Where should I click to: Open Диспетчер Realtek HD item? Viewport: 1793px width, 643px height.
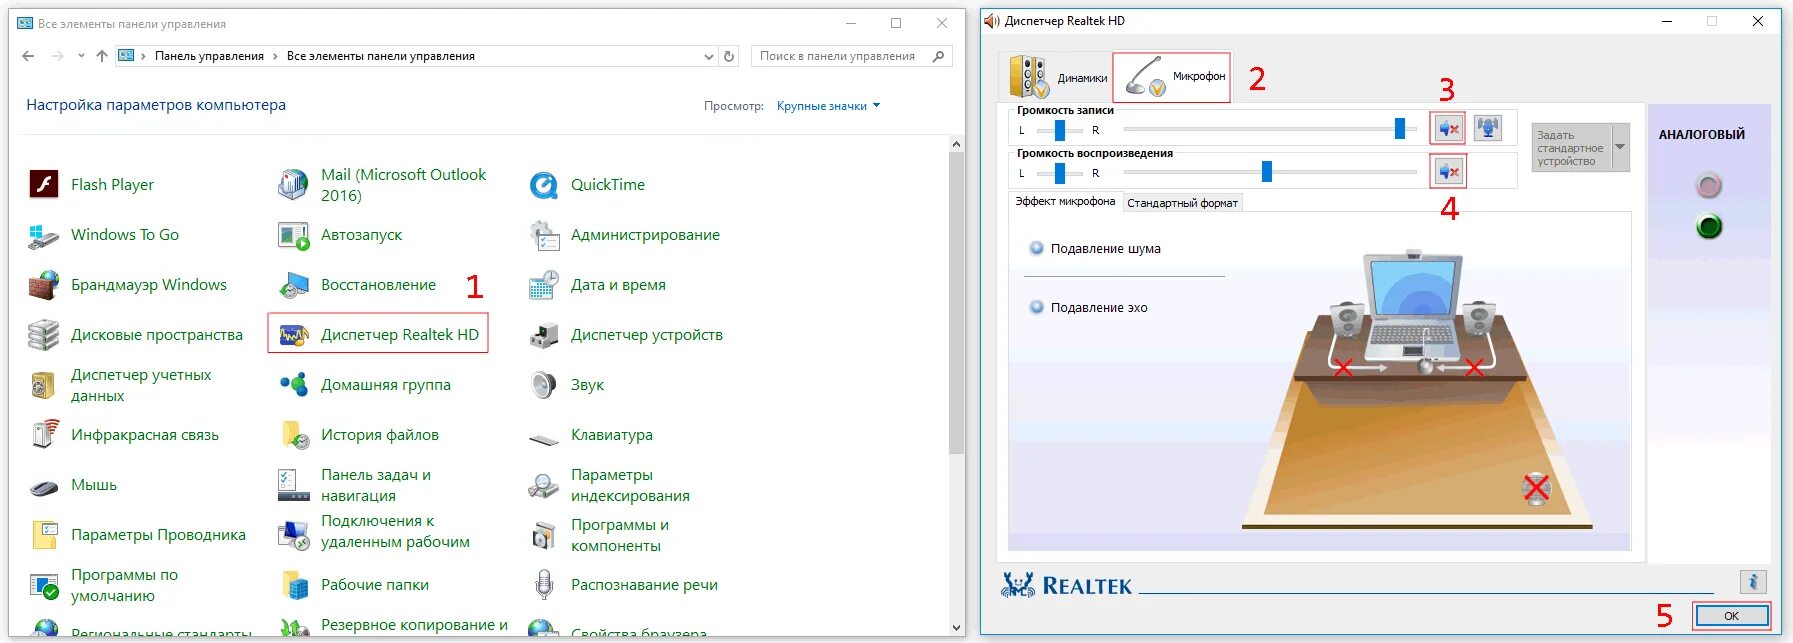point(378,334)
